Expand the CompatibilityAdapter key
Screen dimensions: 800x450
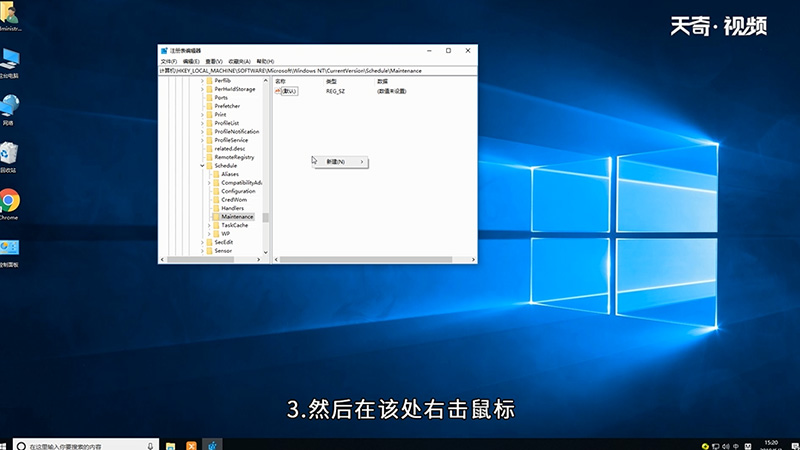(x=209, y=183)
